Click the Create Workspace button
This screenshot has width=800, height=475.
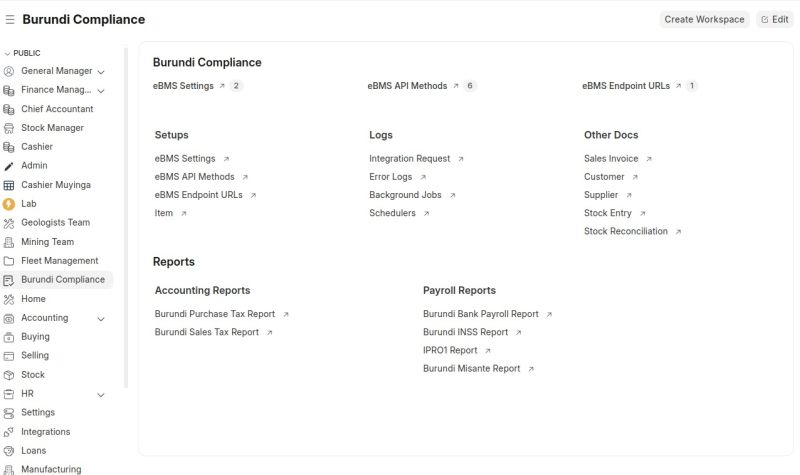click(x=704, y=19)
